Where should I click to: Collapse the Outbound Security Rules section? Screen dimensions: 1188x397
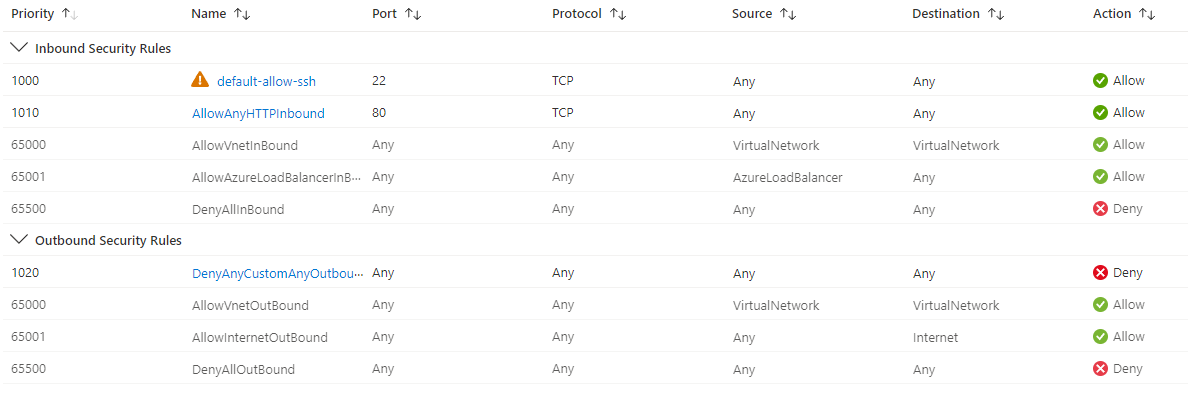[x=18, y=241]
